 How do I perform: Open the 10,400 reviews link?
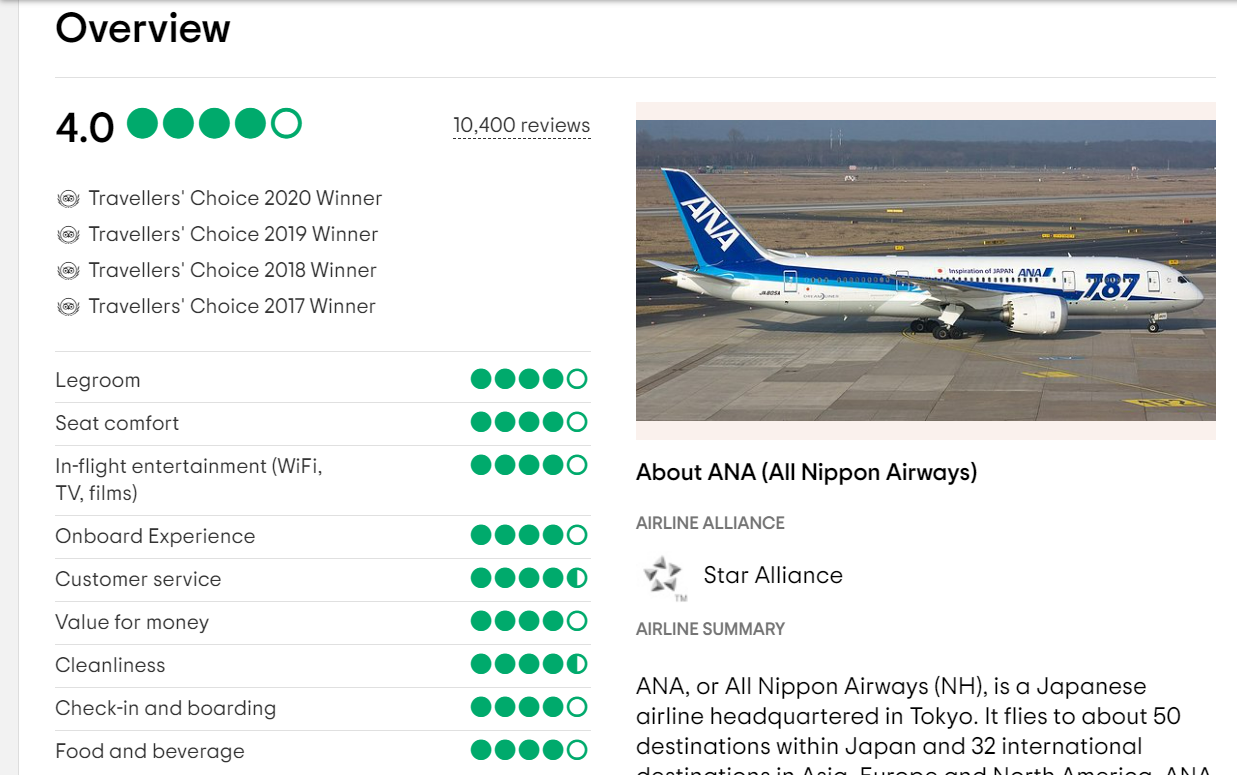521,125
